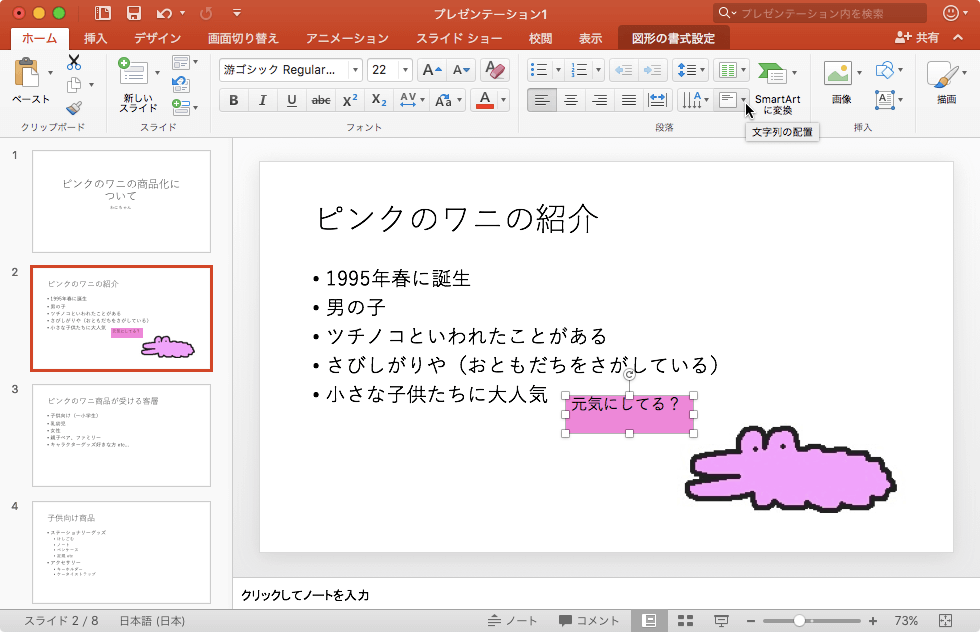Open the アニメーション ribbon tab
The image size is (980, 632).
point(347,37)
